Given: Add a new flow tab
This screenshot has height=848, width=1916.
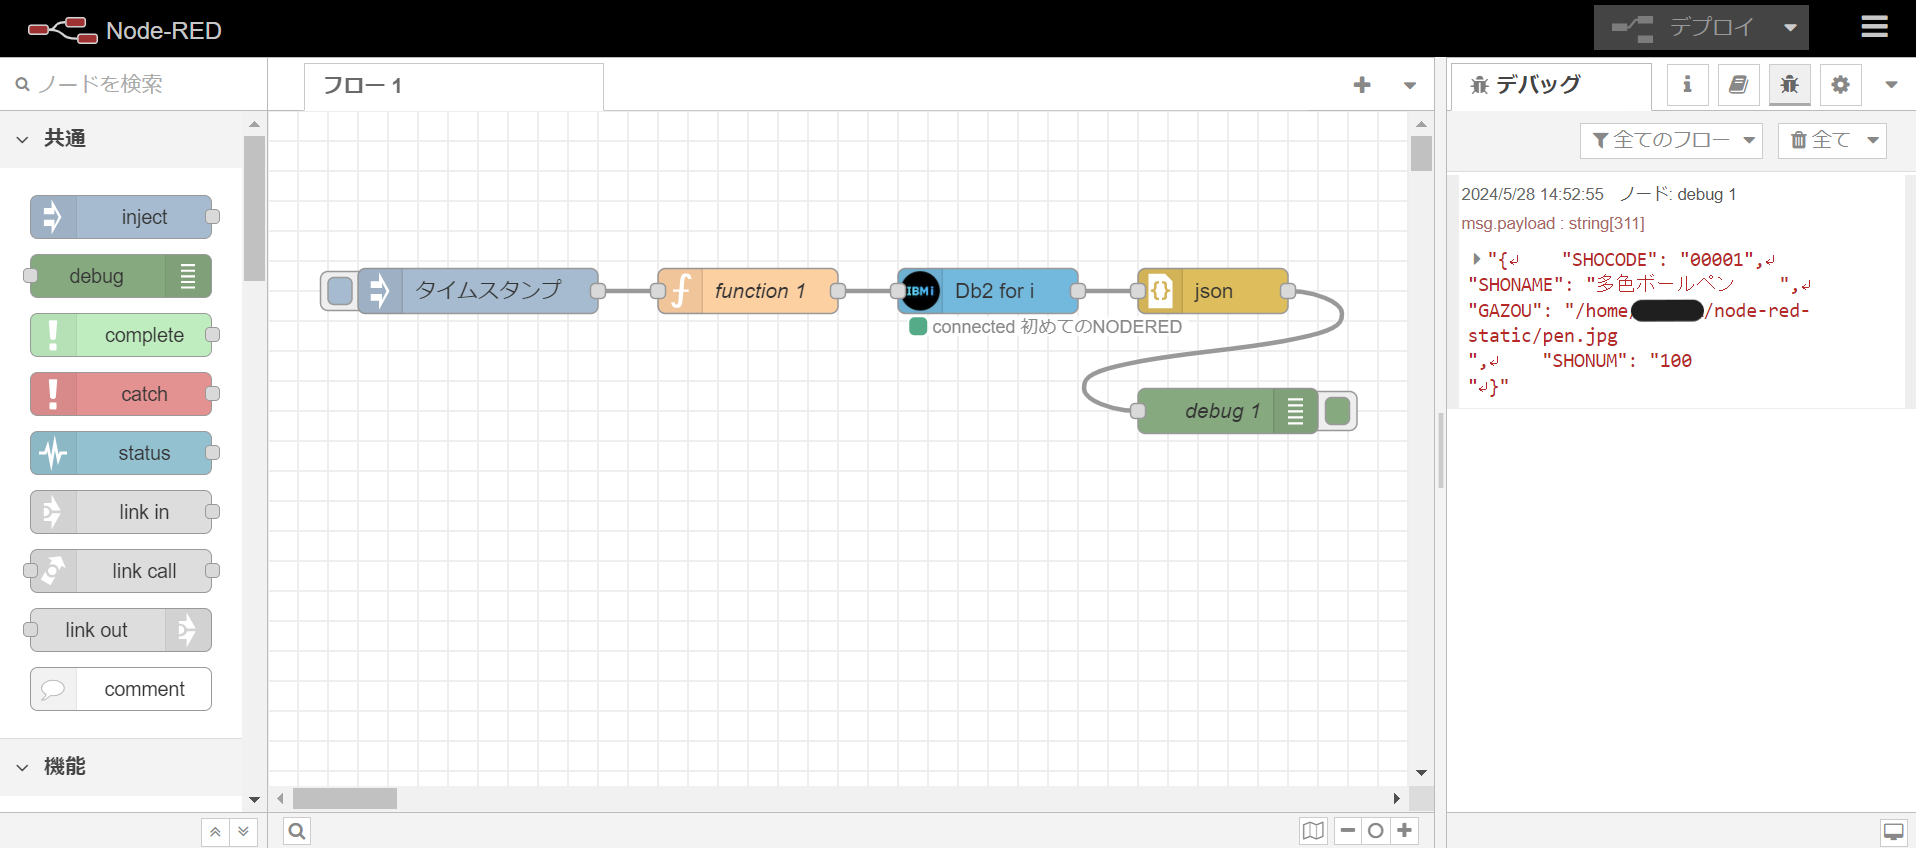Looking at the screenshot, I should click(x=1362, y=85).
